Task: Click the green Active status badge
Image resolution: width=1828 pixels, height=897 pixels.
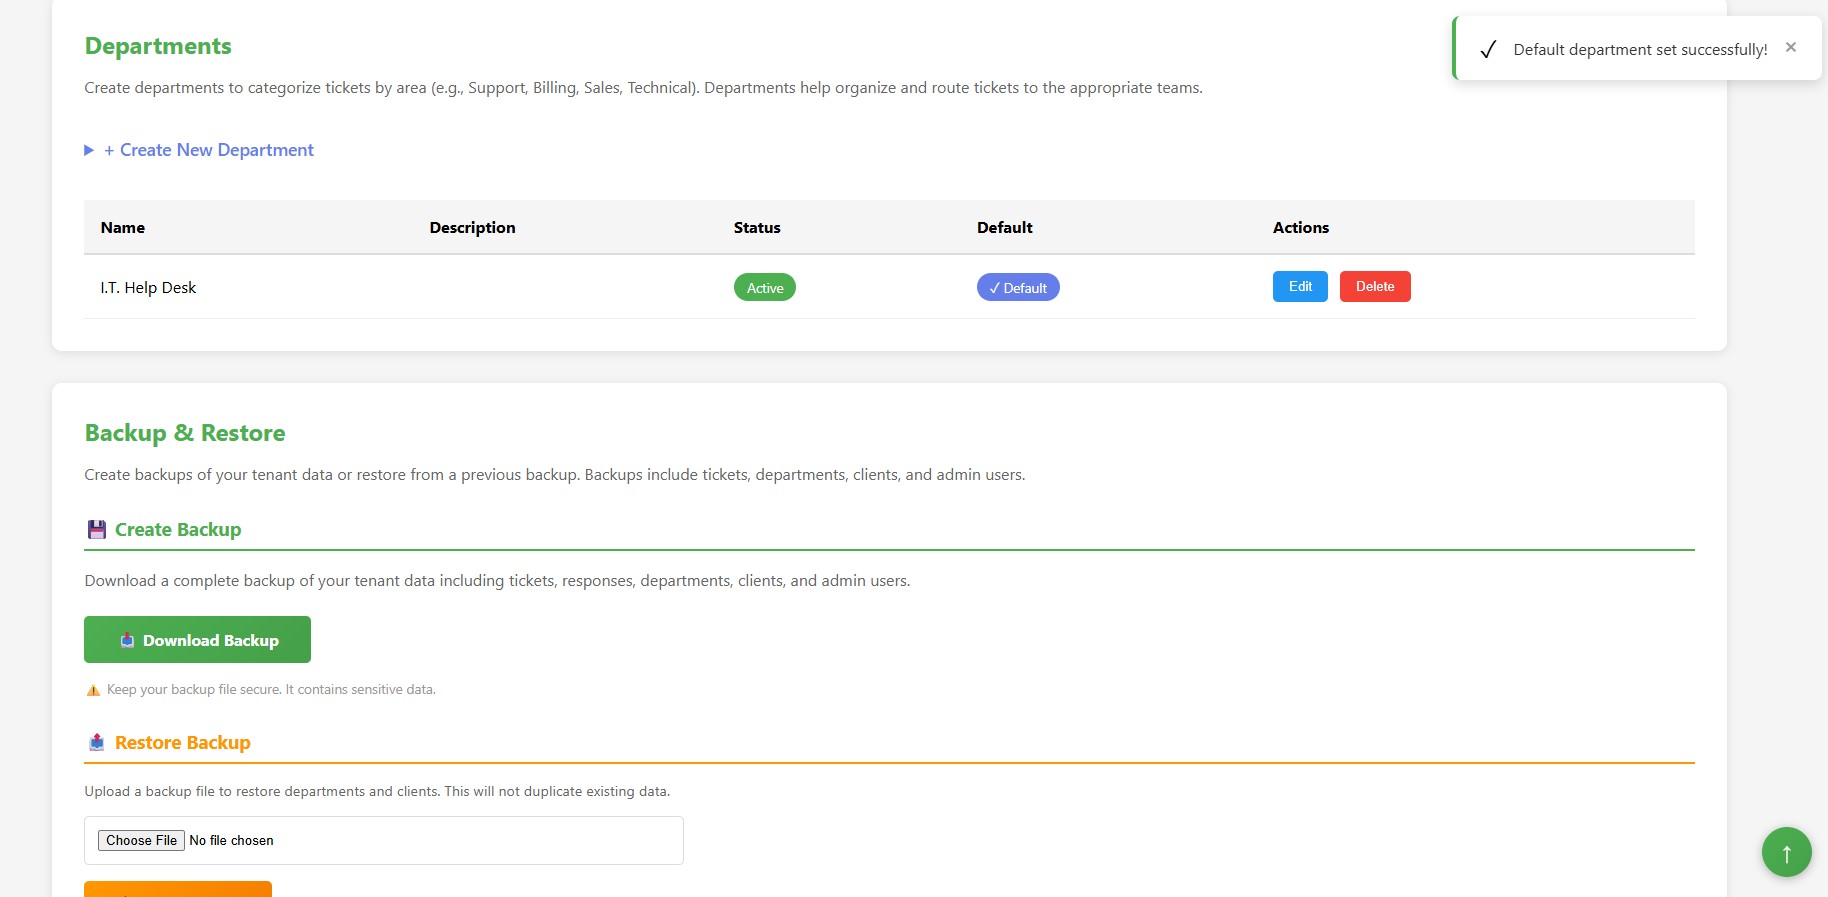Action: tap(764, 288)
